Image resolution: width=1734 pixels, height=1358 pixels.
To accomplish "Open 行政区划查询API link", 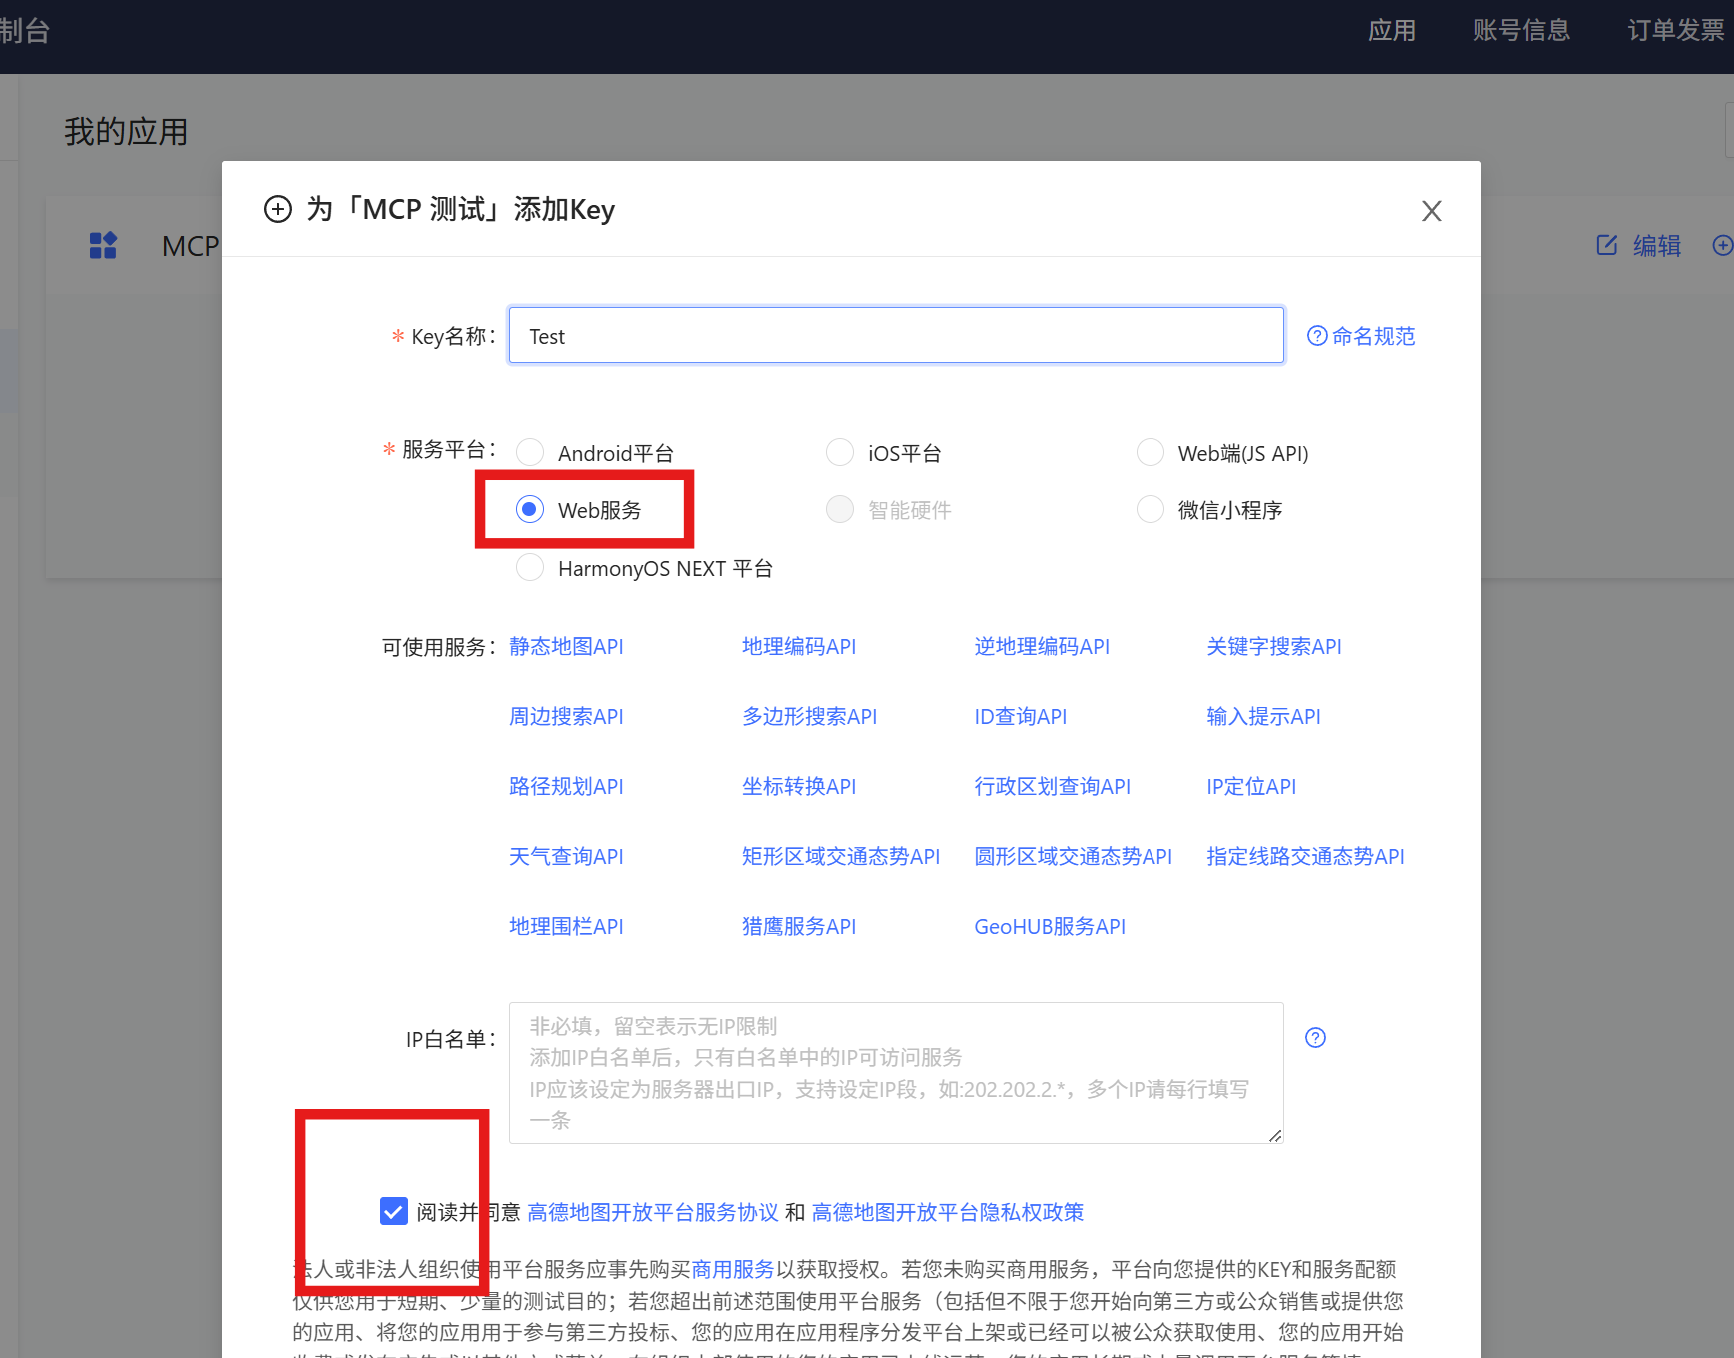I will pos(1053,787).
